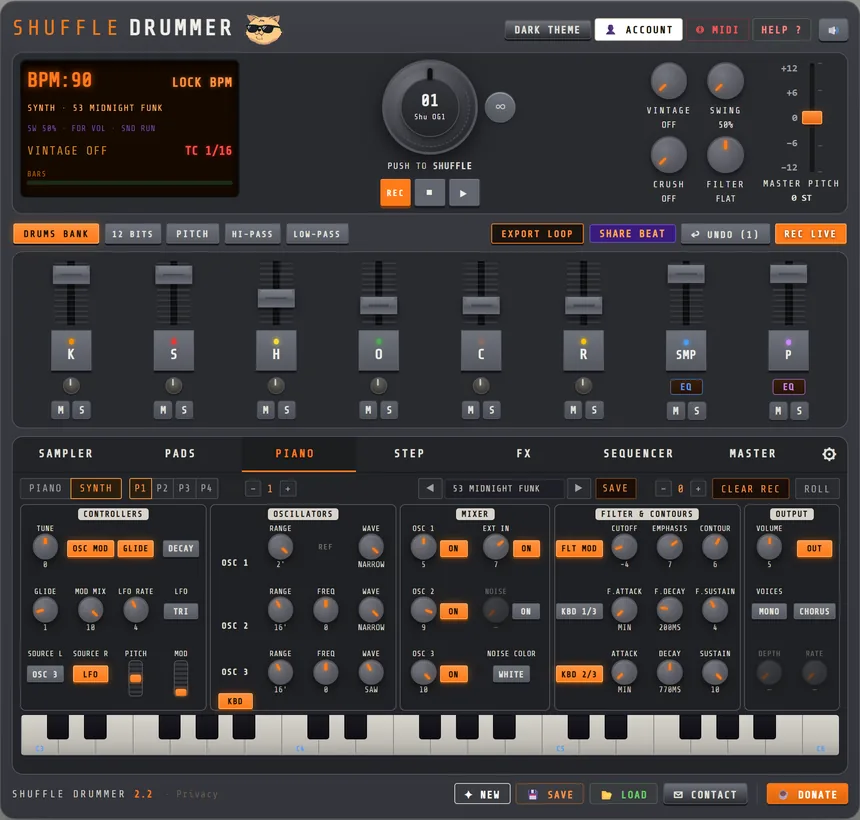Increase octave with plus next to P4
The width and height of the screenshot is (860, 820).
(288, 488)
